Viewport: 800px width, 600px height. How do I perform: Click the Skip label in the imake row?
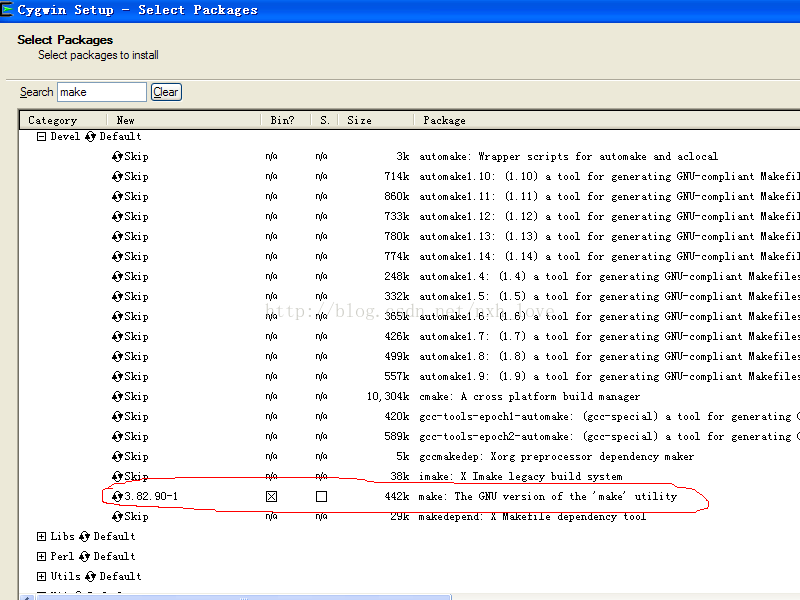click(x=136, y=477)
